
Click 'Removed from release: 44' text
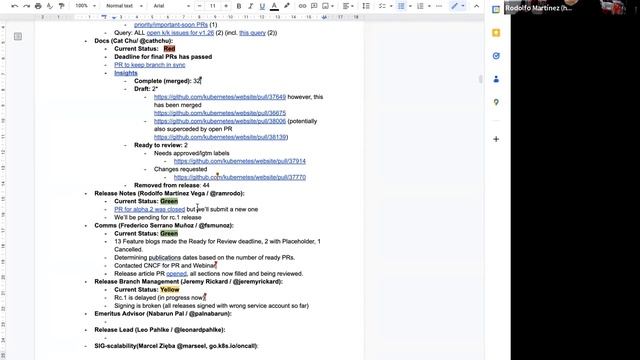[x=172, y=185]
